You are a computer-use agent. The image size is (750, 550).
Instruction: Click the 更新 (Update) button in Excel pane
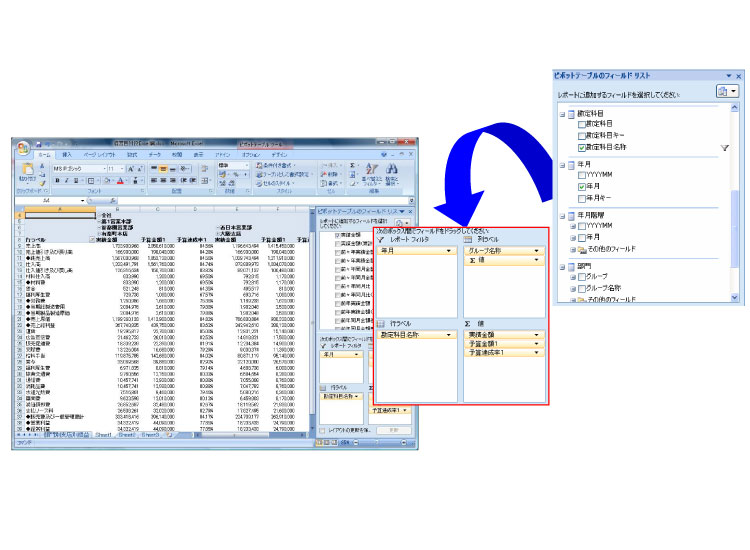coord(394,430)
